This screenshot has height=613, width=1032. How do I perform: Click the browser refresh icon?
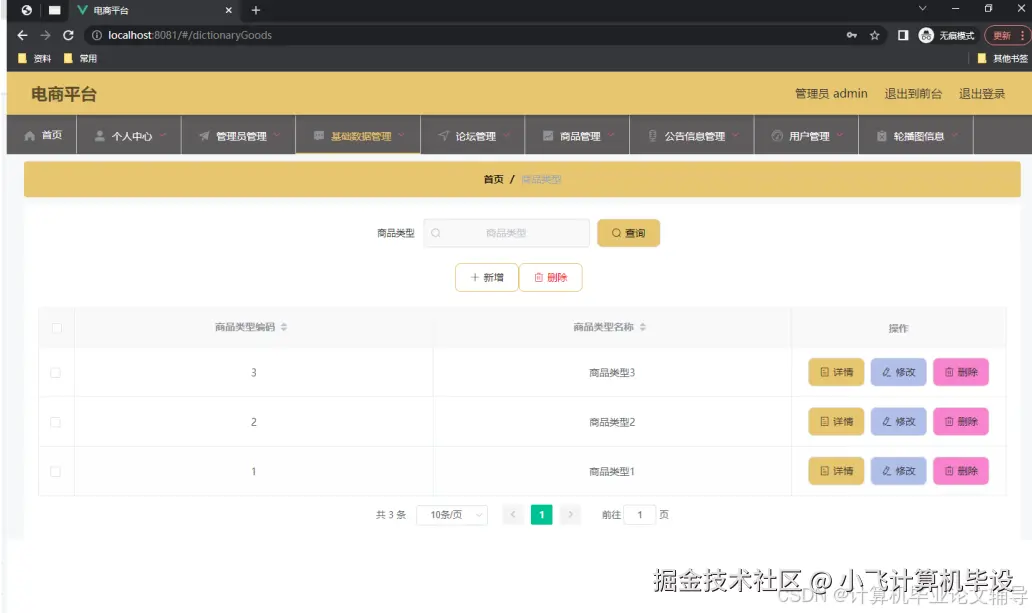67,34
